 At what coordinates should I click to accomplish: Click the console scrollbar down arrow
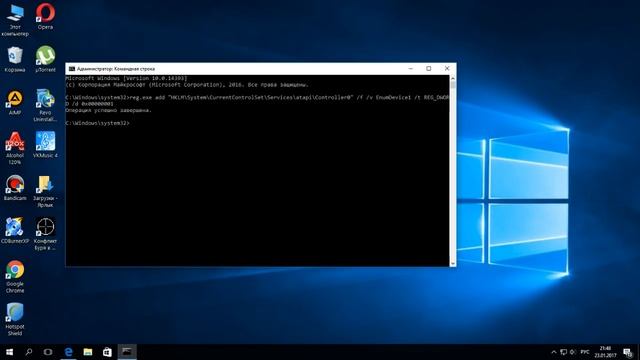453,264
